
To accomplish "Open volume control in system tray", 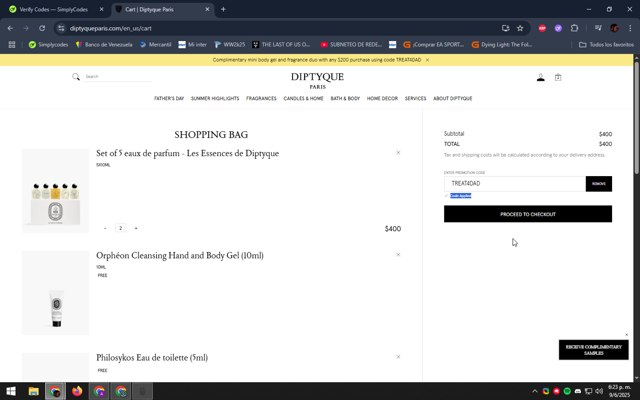I will tap(599, 391).
